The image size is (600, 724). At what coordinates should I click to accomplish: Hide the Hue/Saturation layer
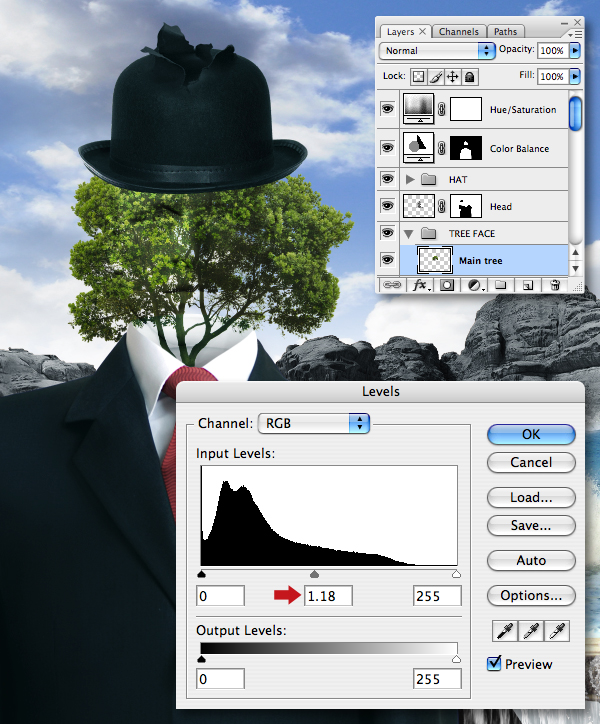coord(387,109)
